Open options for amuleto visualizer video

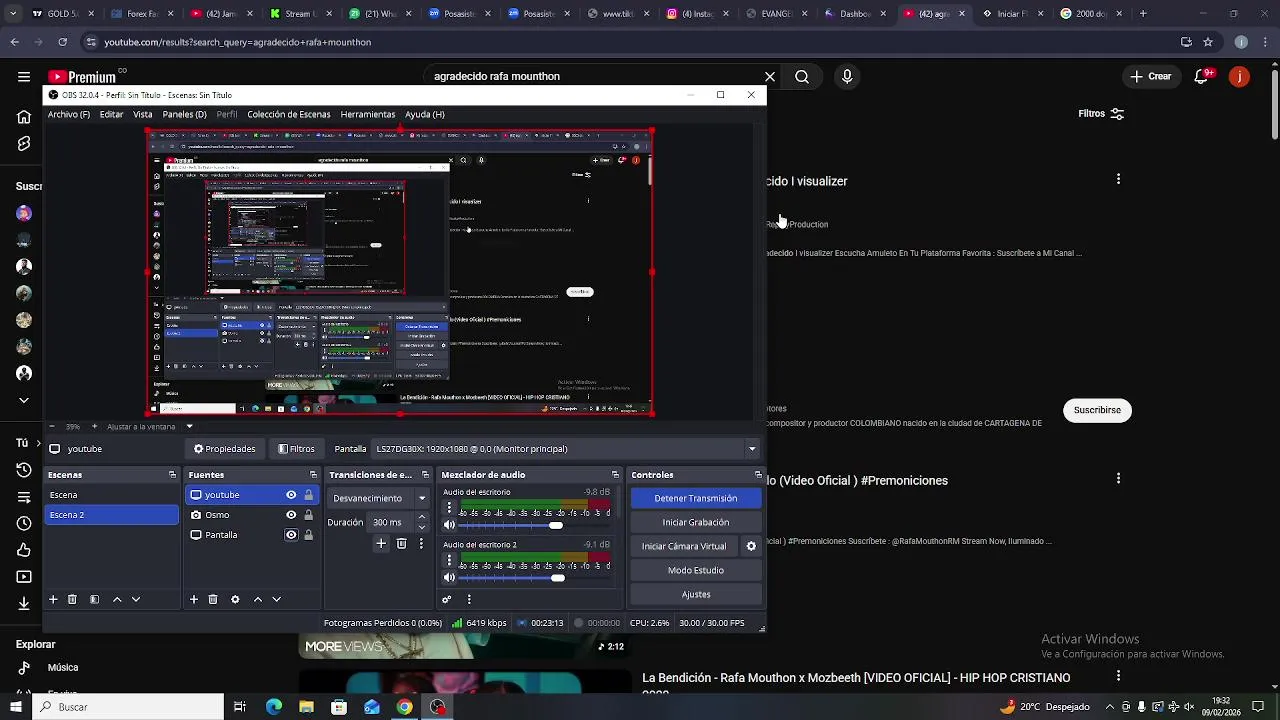[x=1118, y=179]
